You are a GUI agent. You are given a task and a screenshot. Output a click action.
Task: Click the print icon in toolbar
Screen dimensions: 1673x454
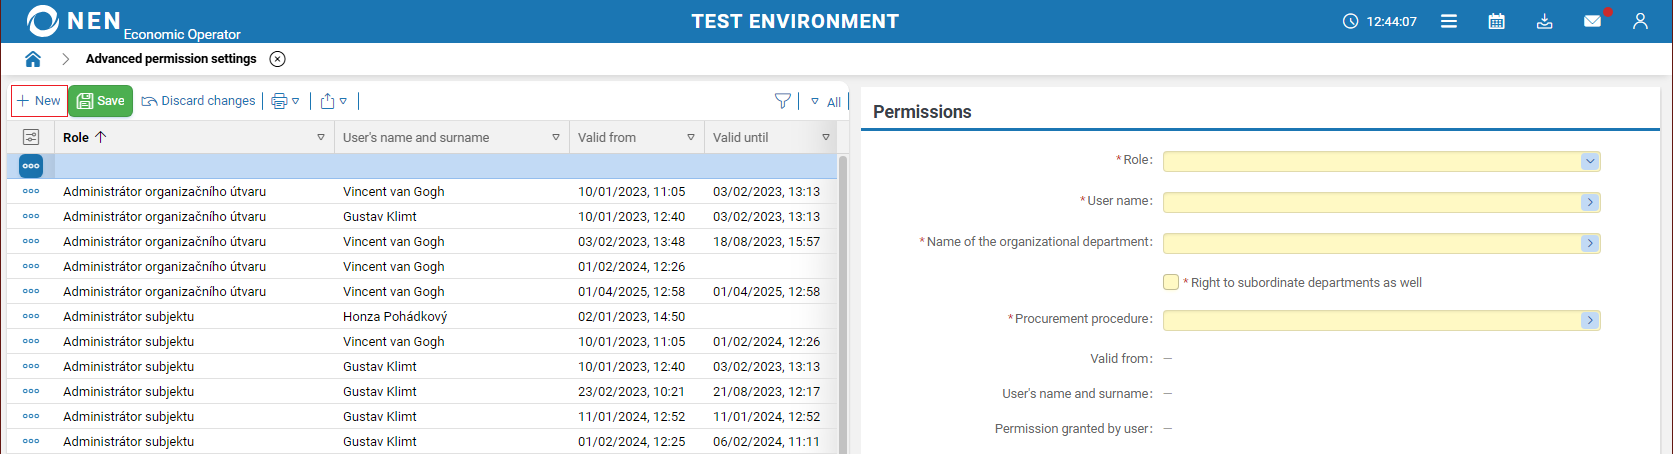(x=279, y=101)
